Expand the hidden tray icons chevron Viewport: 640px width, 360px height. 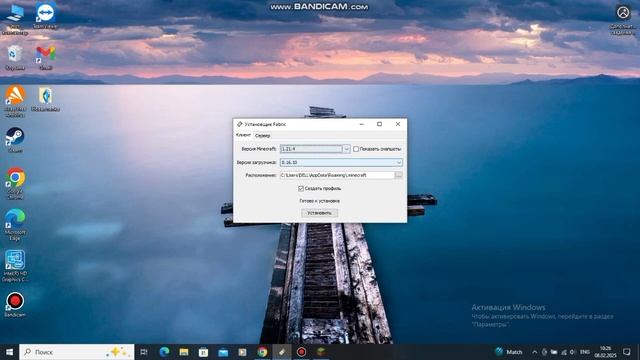[x=534, y=352]
